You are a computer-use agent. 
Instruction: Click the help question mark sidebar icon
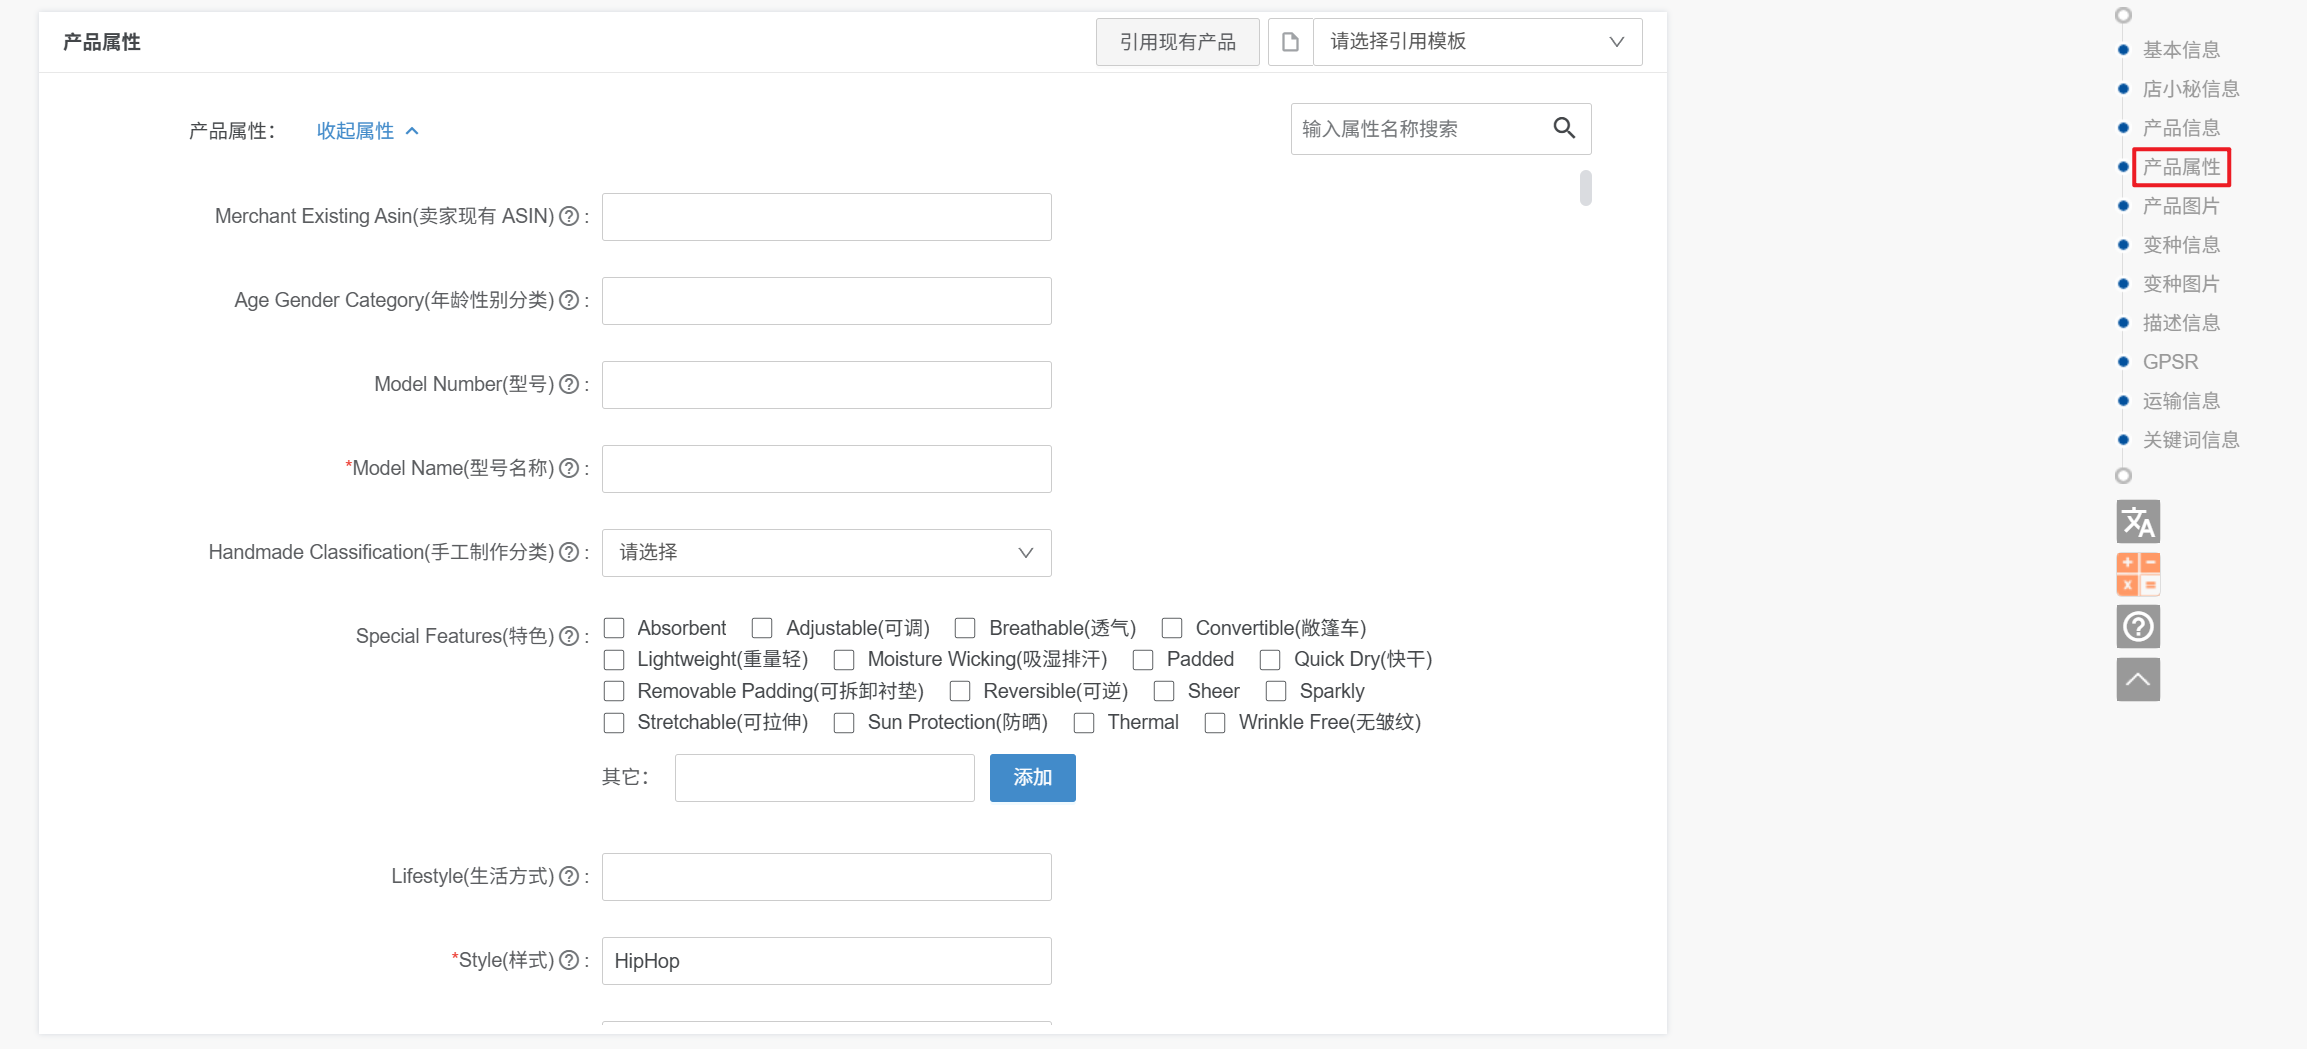2138,627
